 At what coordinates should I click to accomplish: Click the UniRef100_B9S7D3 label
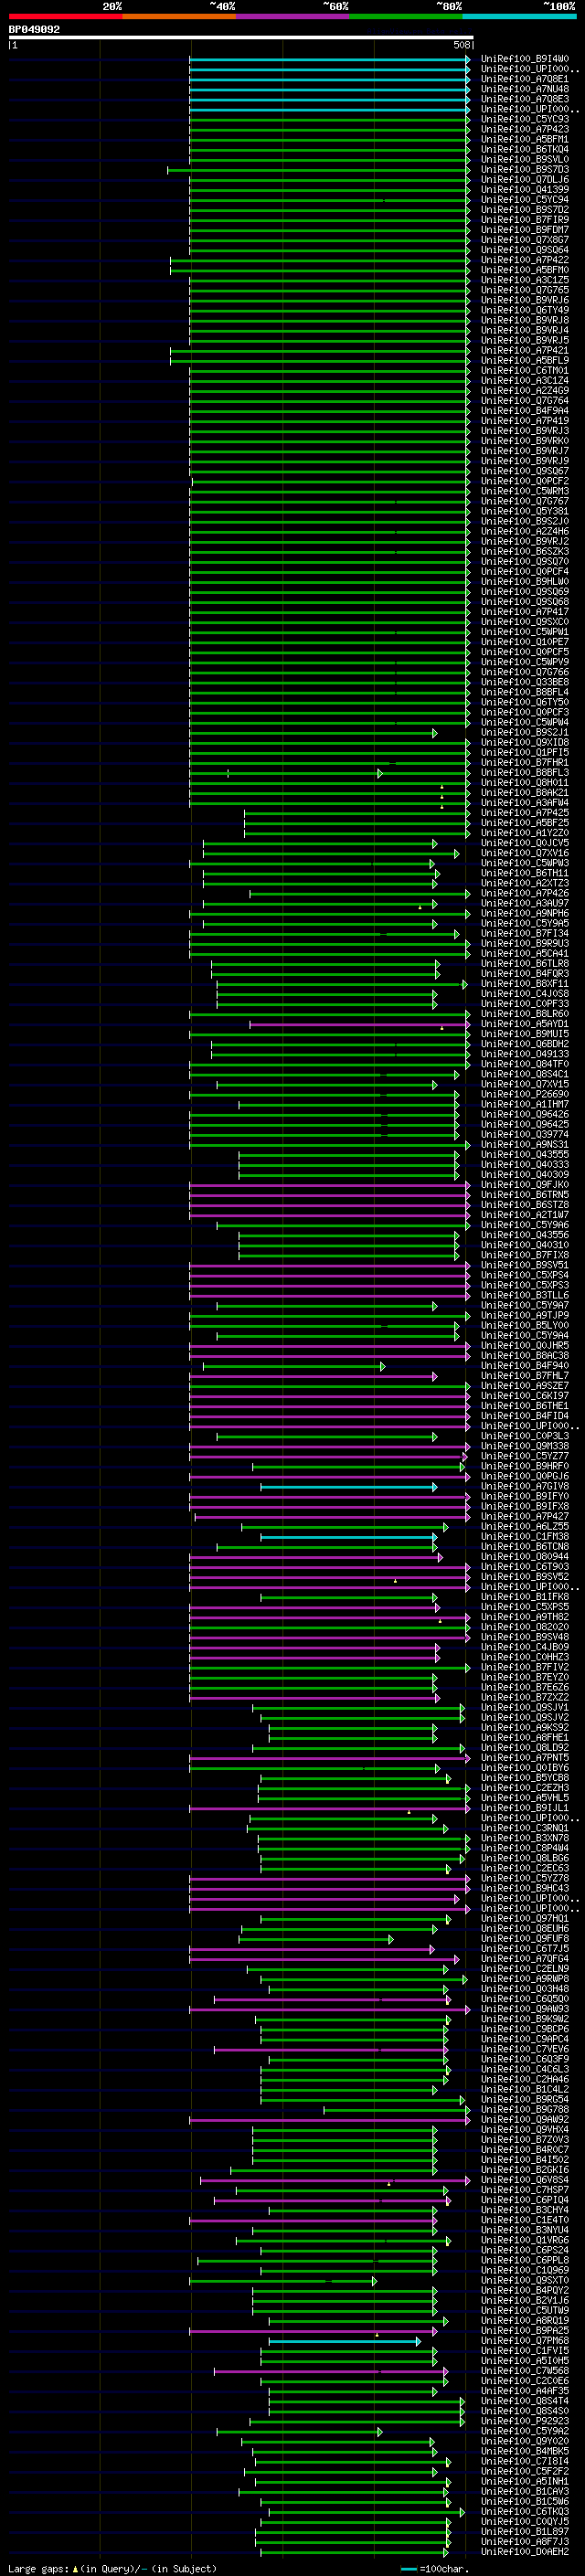click(524, 169)
